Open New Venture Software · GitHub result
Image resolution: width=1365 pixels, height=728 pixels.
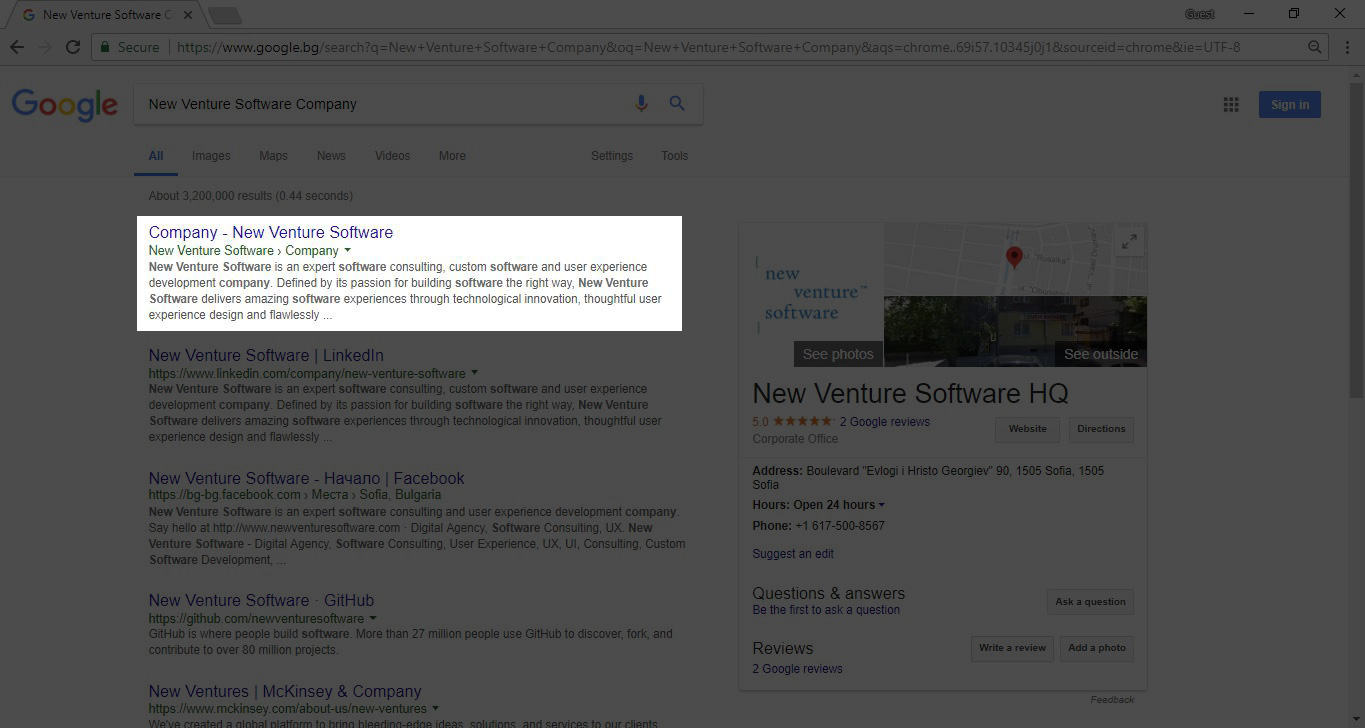(261, 600)
